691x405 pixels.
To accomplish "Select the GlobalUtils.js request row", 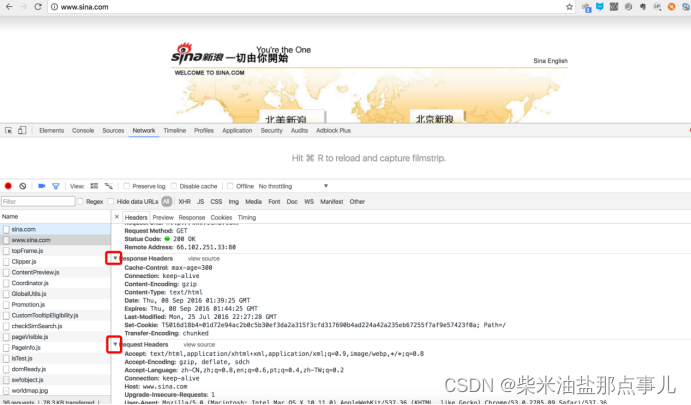I will coord(55,294).
